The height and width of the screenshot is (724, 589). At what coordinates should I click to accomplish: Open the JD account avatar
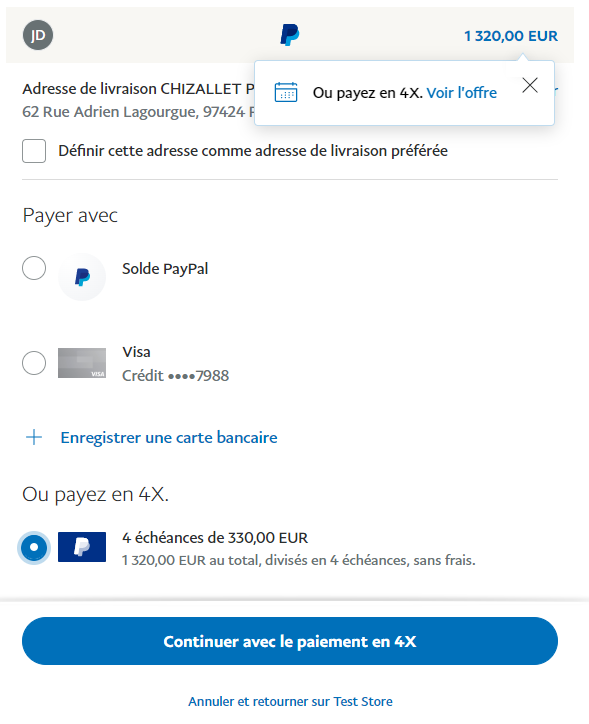pyautogui.click(x=38, y=35)
